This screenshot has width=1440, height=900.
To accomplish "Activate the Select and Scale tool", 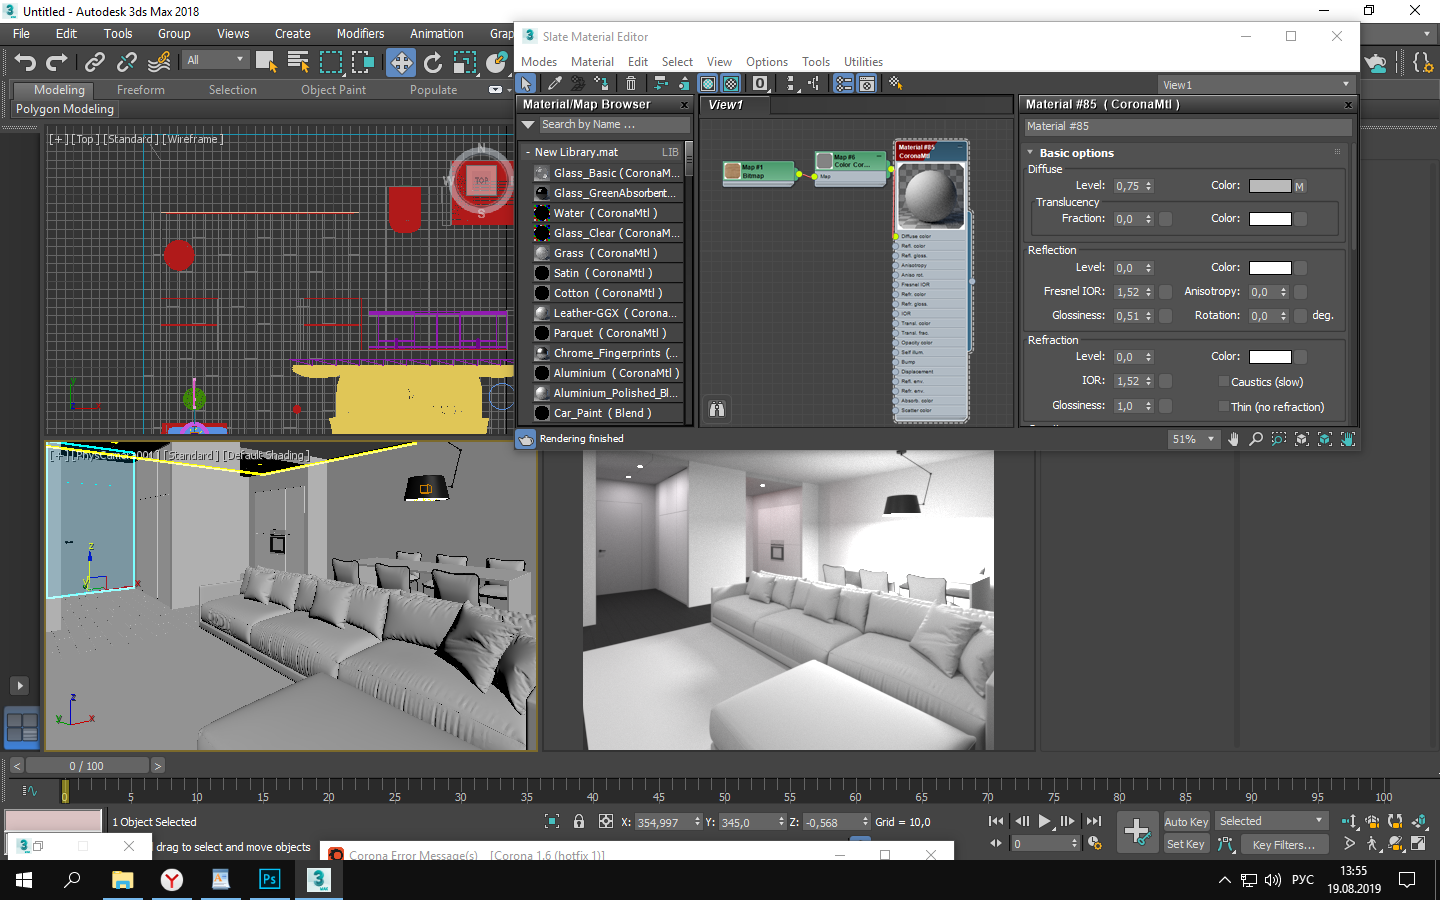I will [465, 62].
